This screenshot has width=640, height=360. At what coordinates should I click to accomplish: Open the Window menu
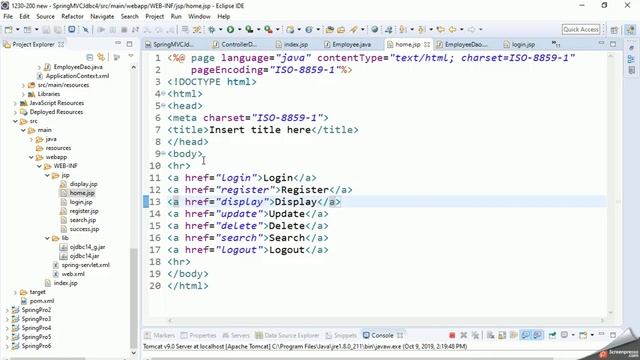[x=199, y=16]
